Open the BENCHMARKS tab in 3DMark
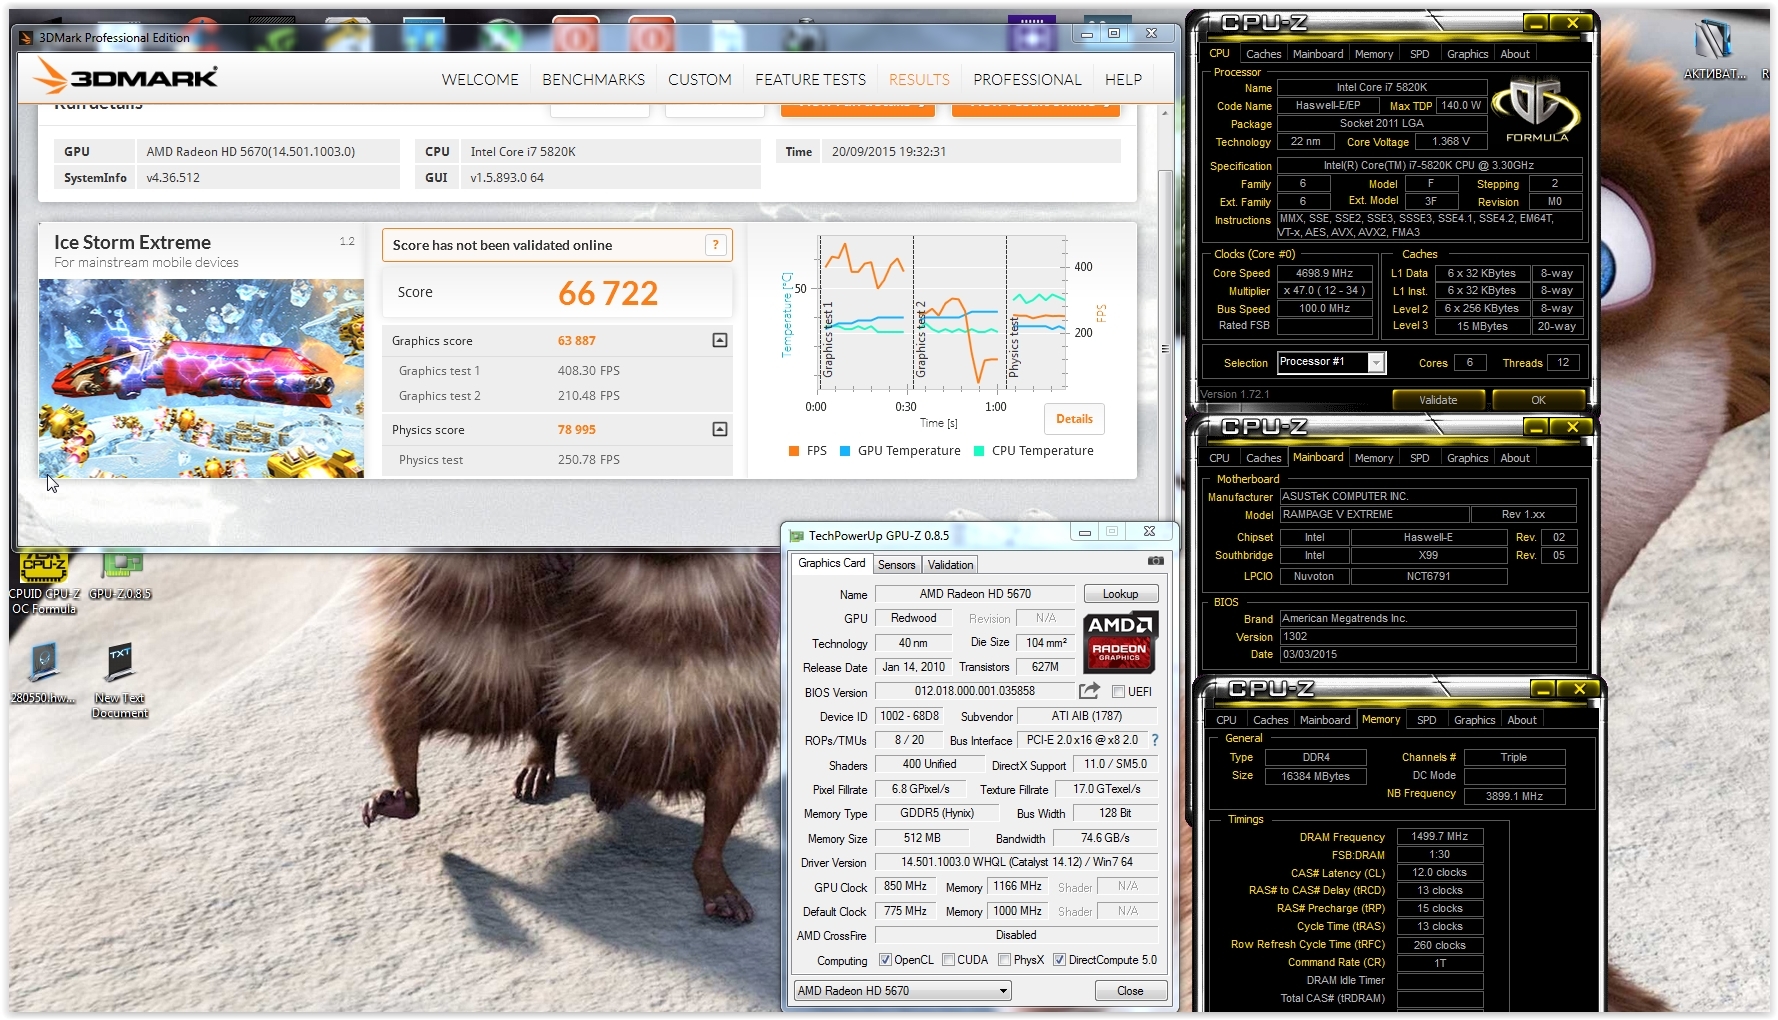 (x=593, y=79)
